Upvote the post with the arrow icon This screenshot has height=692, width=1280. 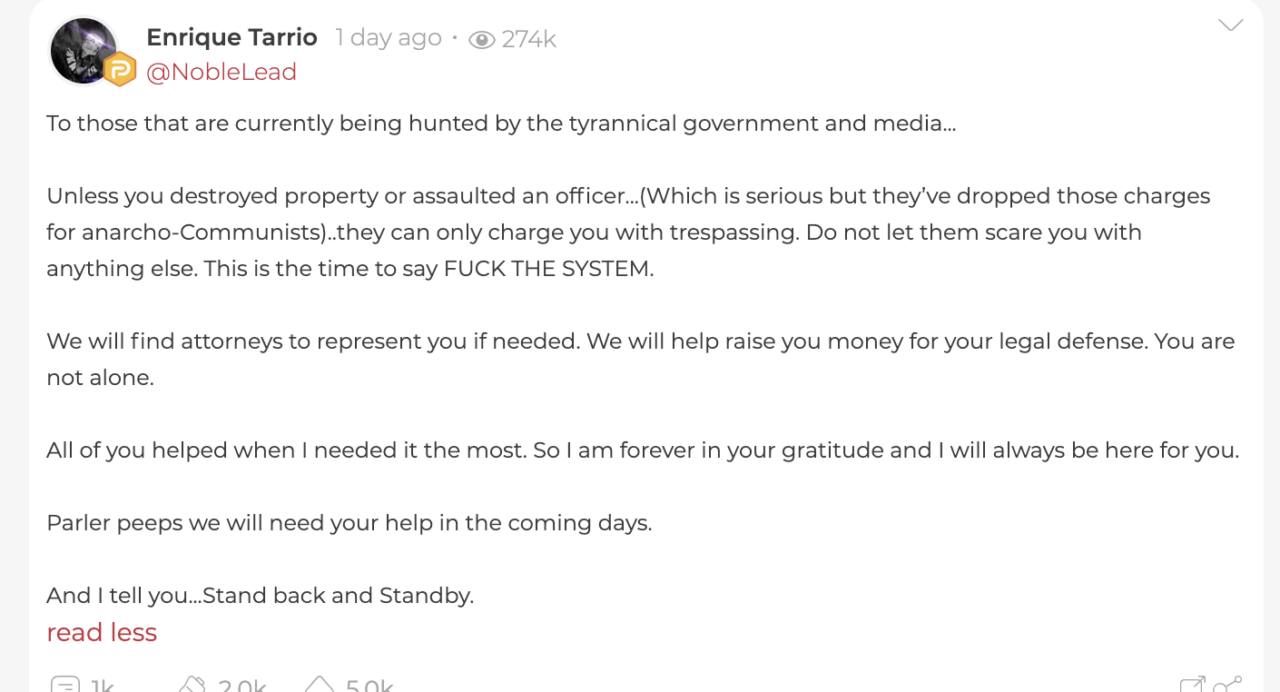point(319,685)
